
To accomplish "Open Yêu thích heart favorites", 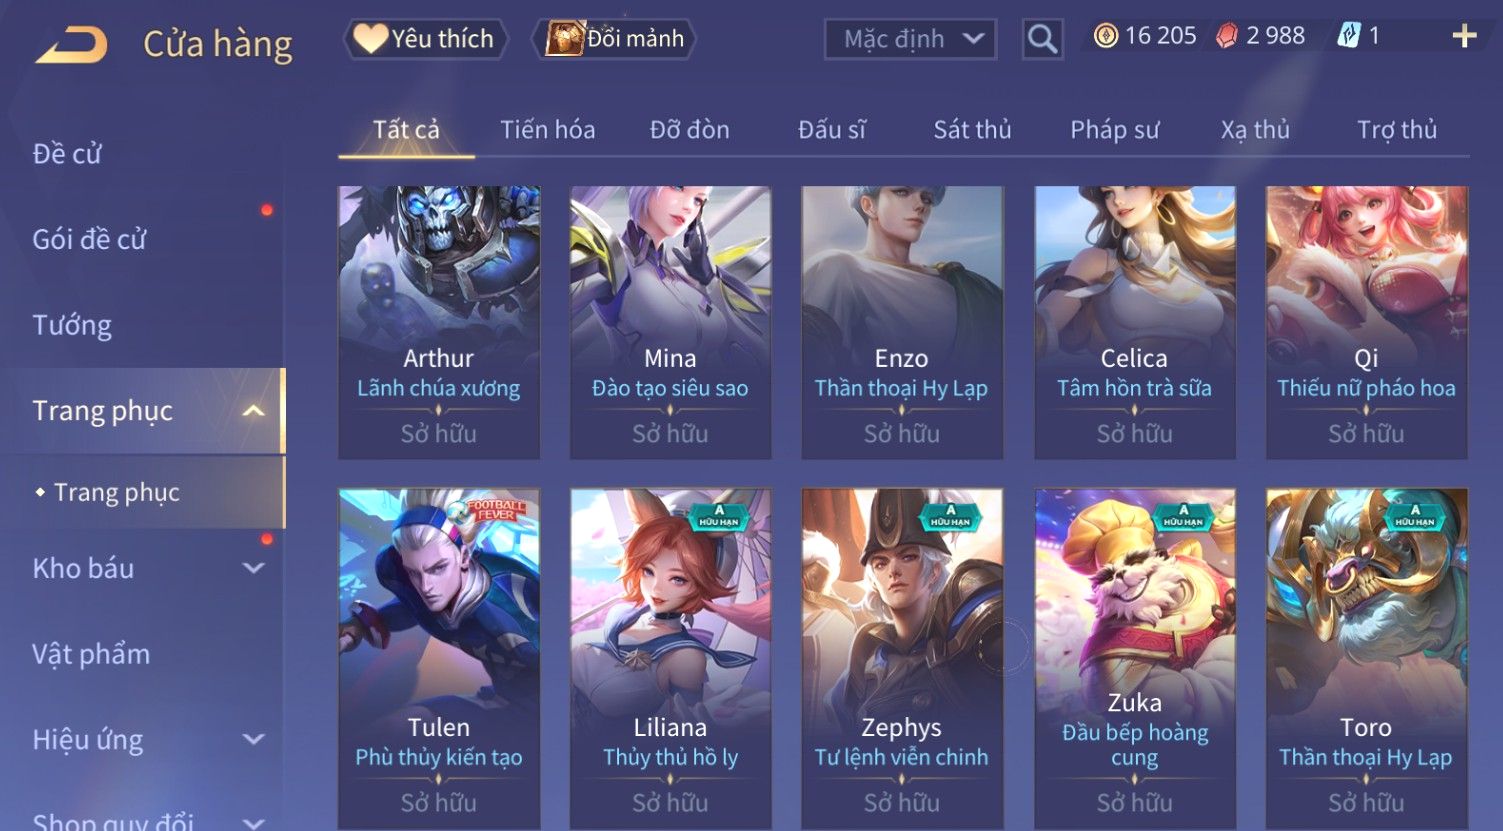I will point(426,39).
